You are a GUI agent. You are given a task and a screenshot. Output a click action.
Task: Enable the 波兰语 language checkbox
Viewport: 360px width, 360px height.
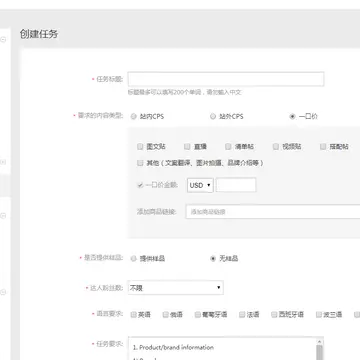pos(319,314)
